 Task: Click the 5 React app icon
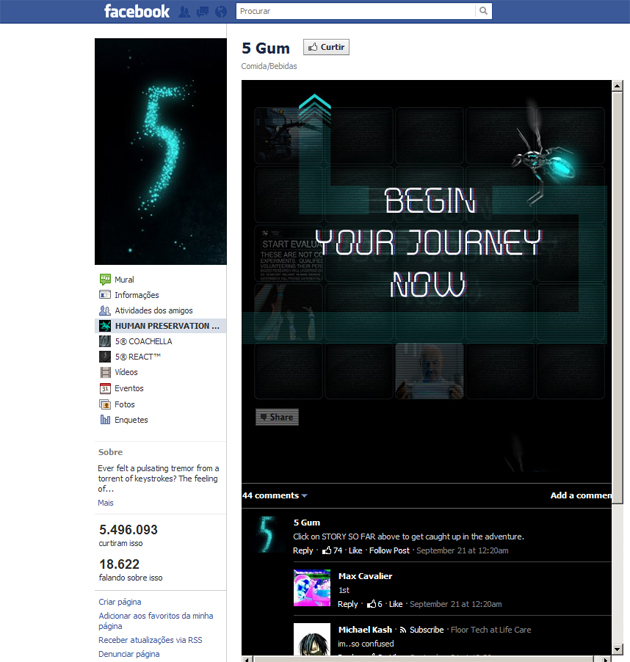(x=105, y=357)
